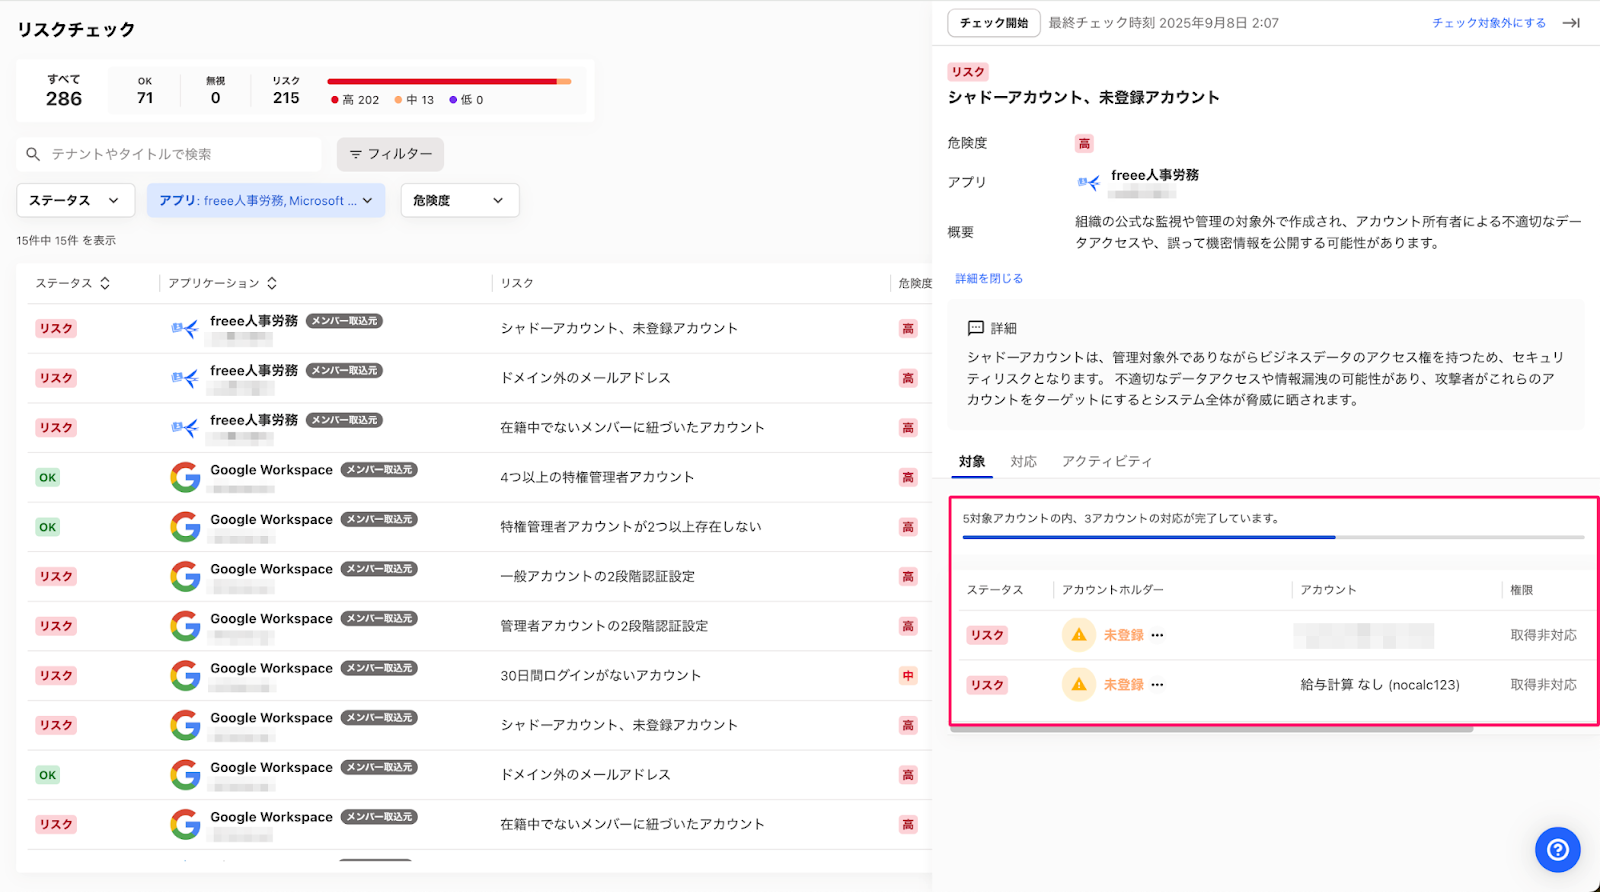Switch to the 対象 tab
This screenshot has height=892, width=1600.
click(x=972, y=461)
